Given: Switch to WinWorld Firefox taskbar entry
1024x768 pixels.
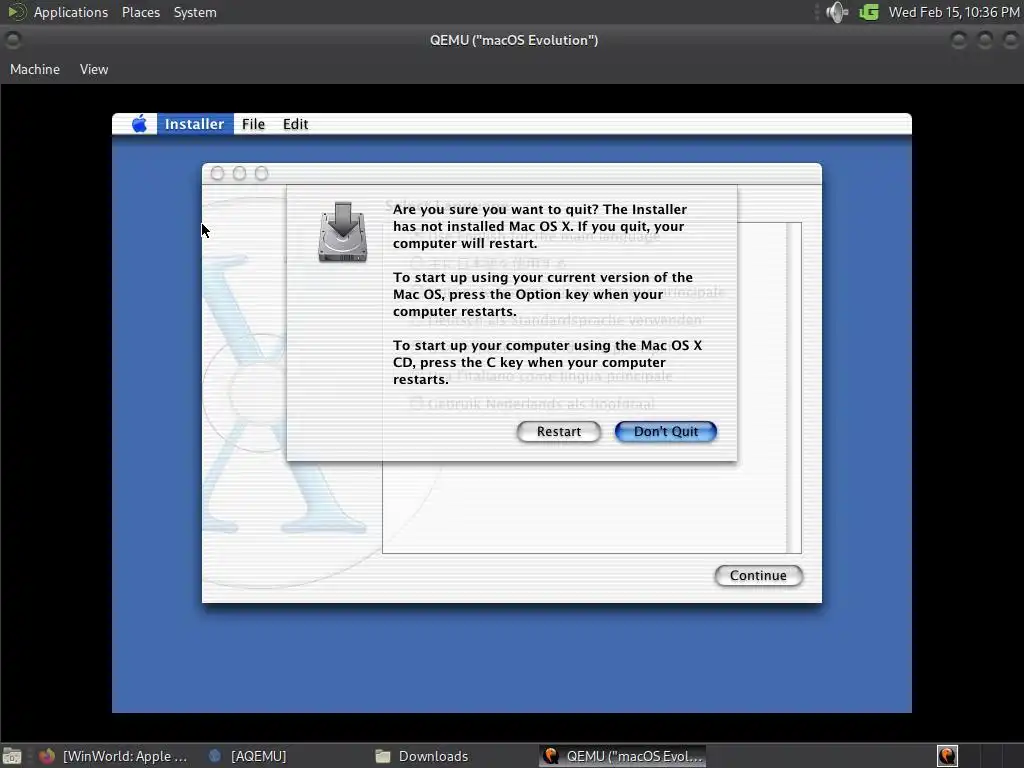Looking at the screenshot, I should (116, 756).
